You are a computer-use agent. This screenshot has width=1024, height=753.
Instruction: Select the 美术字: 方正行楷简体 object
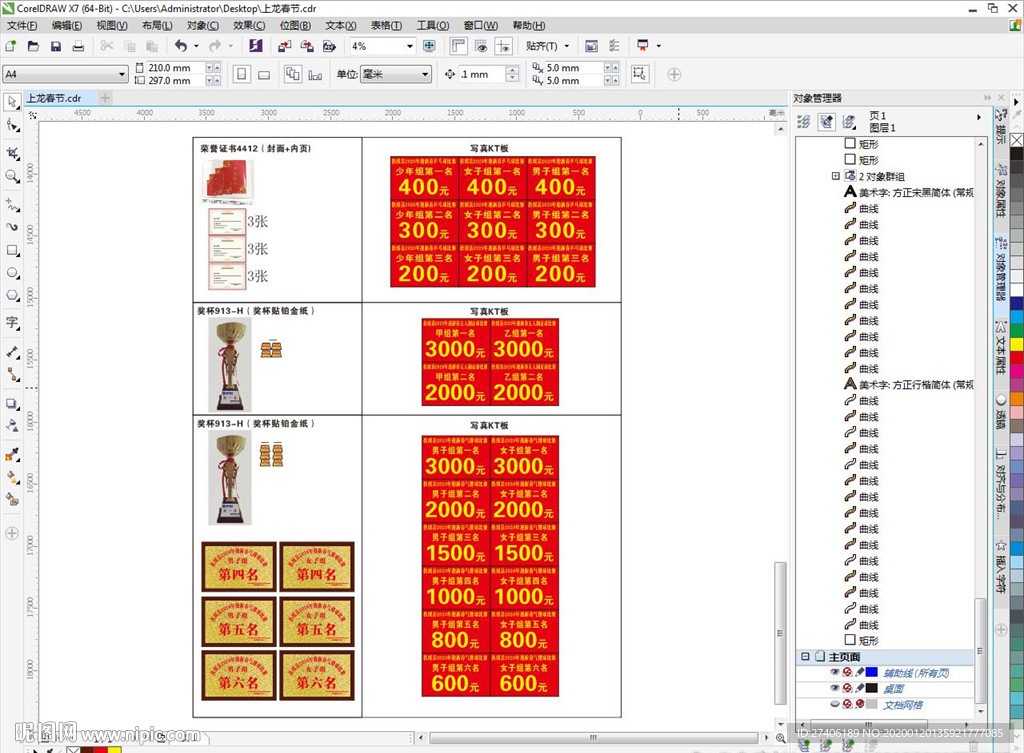tap(908, 384)
